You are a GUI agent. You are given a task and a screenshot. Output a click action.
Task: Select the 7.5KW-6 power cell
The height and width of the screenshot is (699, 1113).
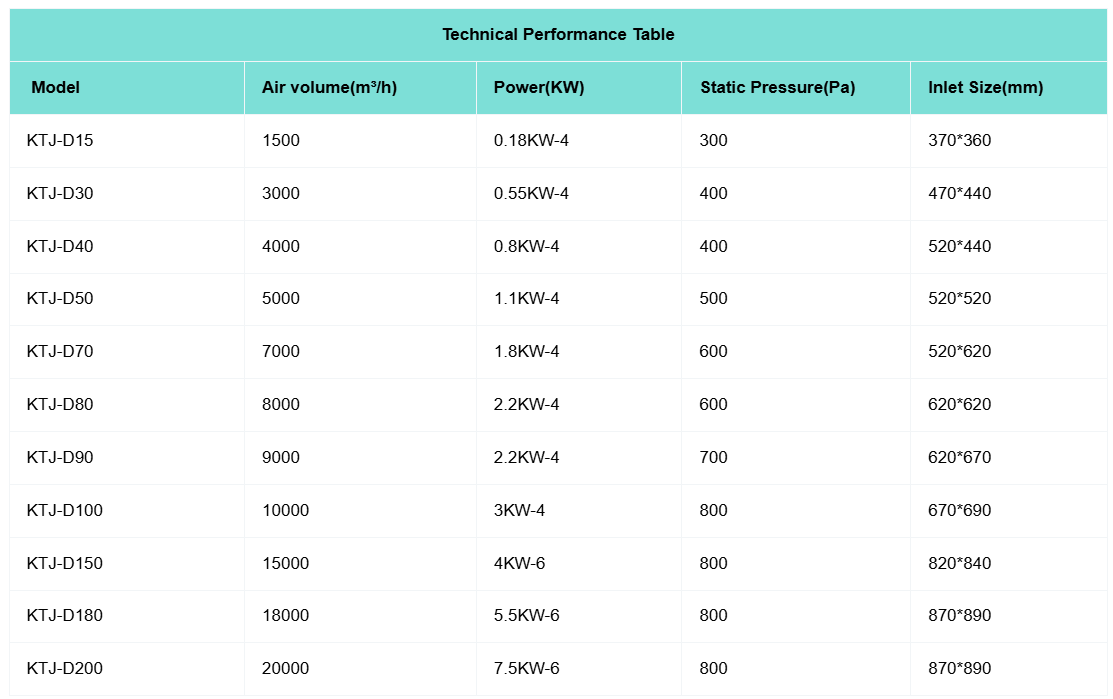[x=526, y=669]
